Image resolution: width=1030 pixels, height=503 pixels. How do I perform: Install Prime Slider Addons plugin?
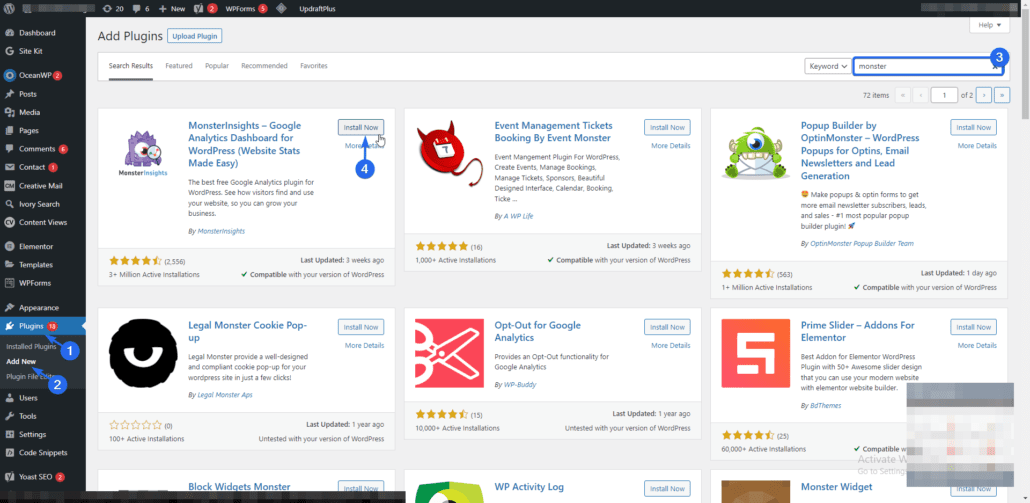point(974,327)
